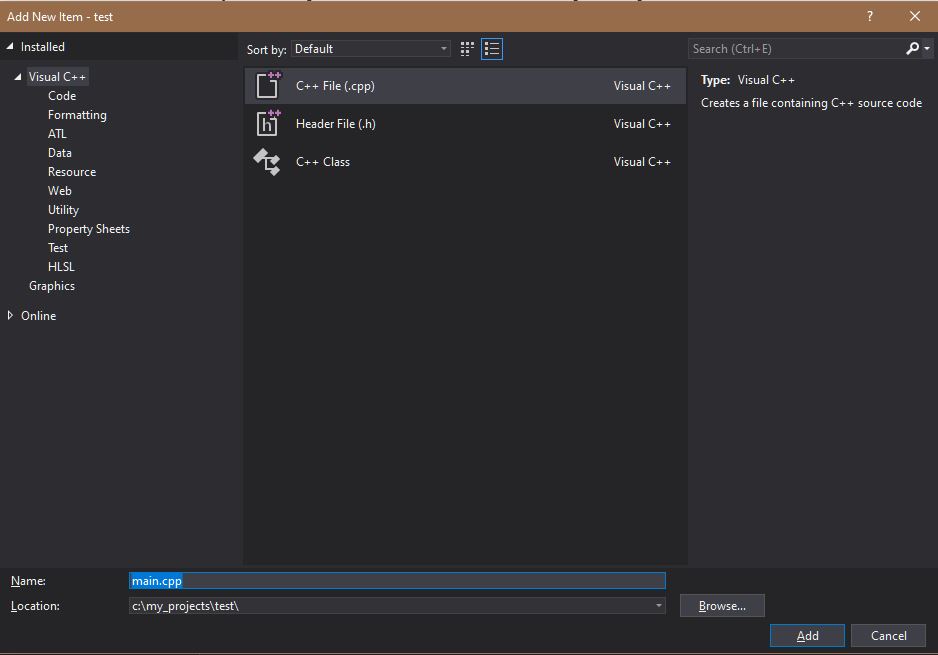The width and height of the screenshot is (938, 655).
Task: Click the Add button
Action: tap(807, 635)
